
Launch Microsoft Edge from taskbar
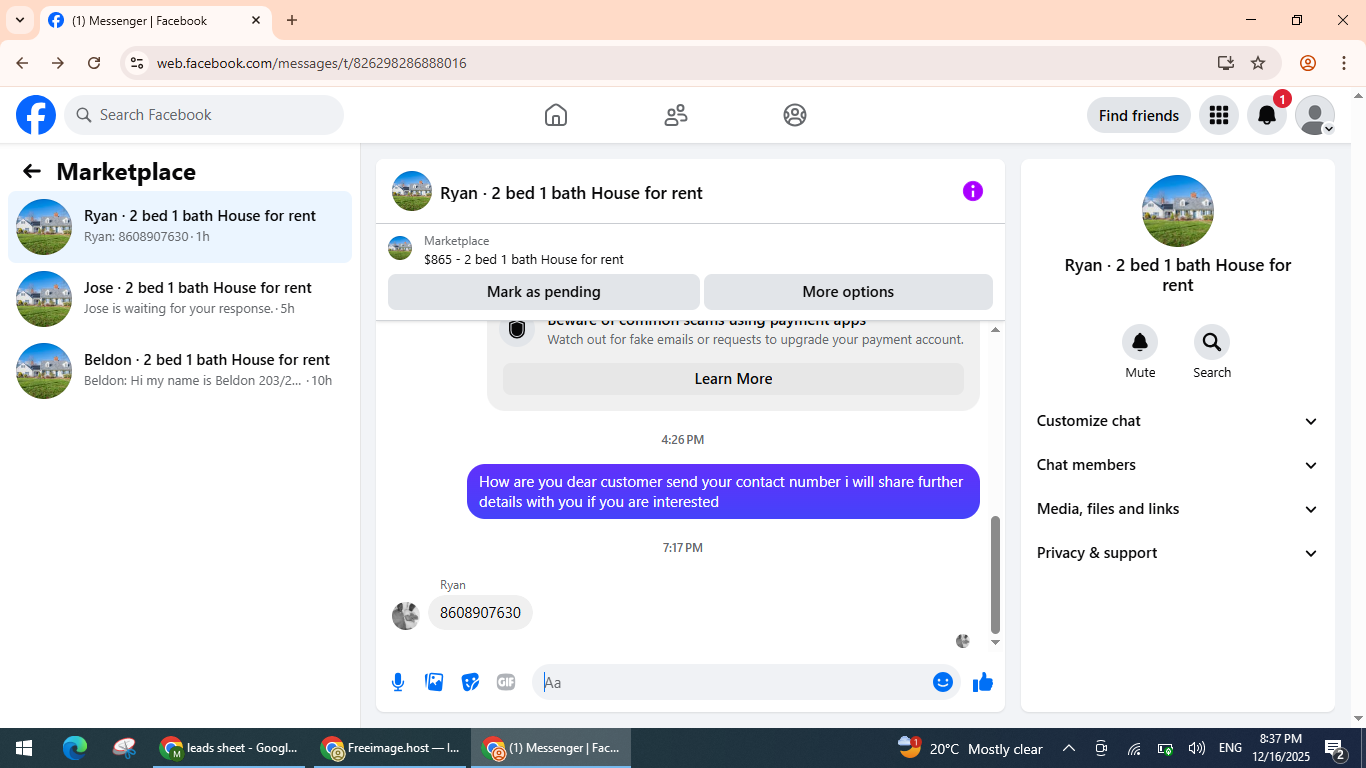[x=75, y=748]
